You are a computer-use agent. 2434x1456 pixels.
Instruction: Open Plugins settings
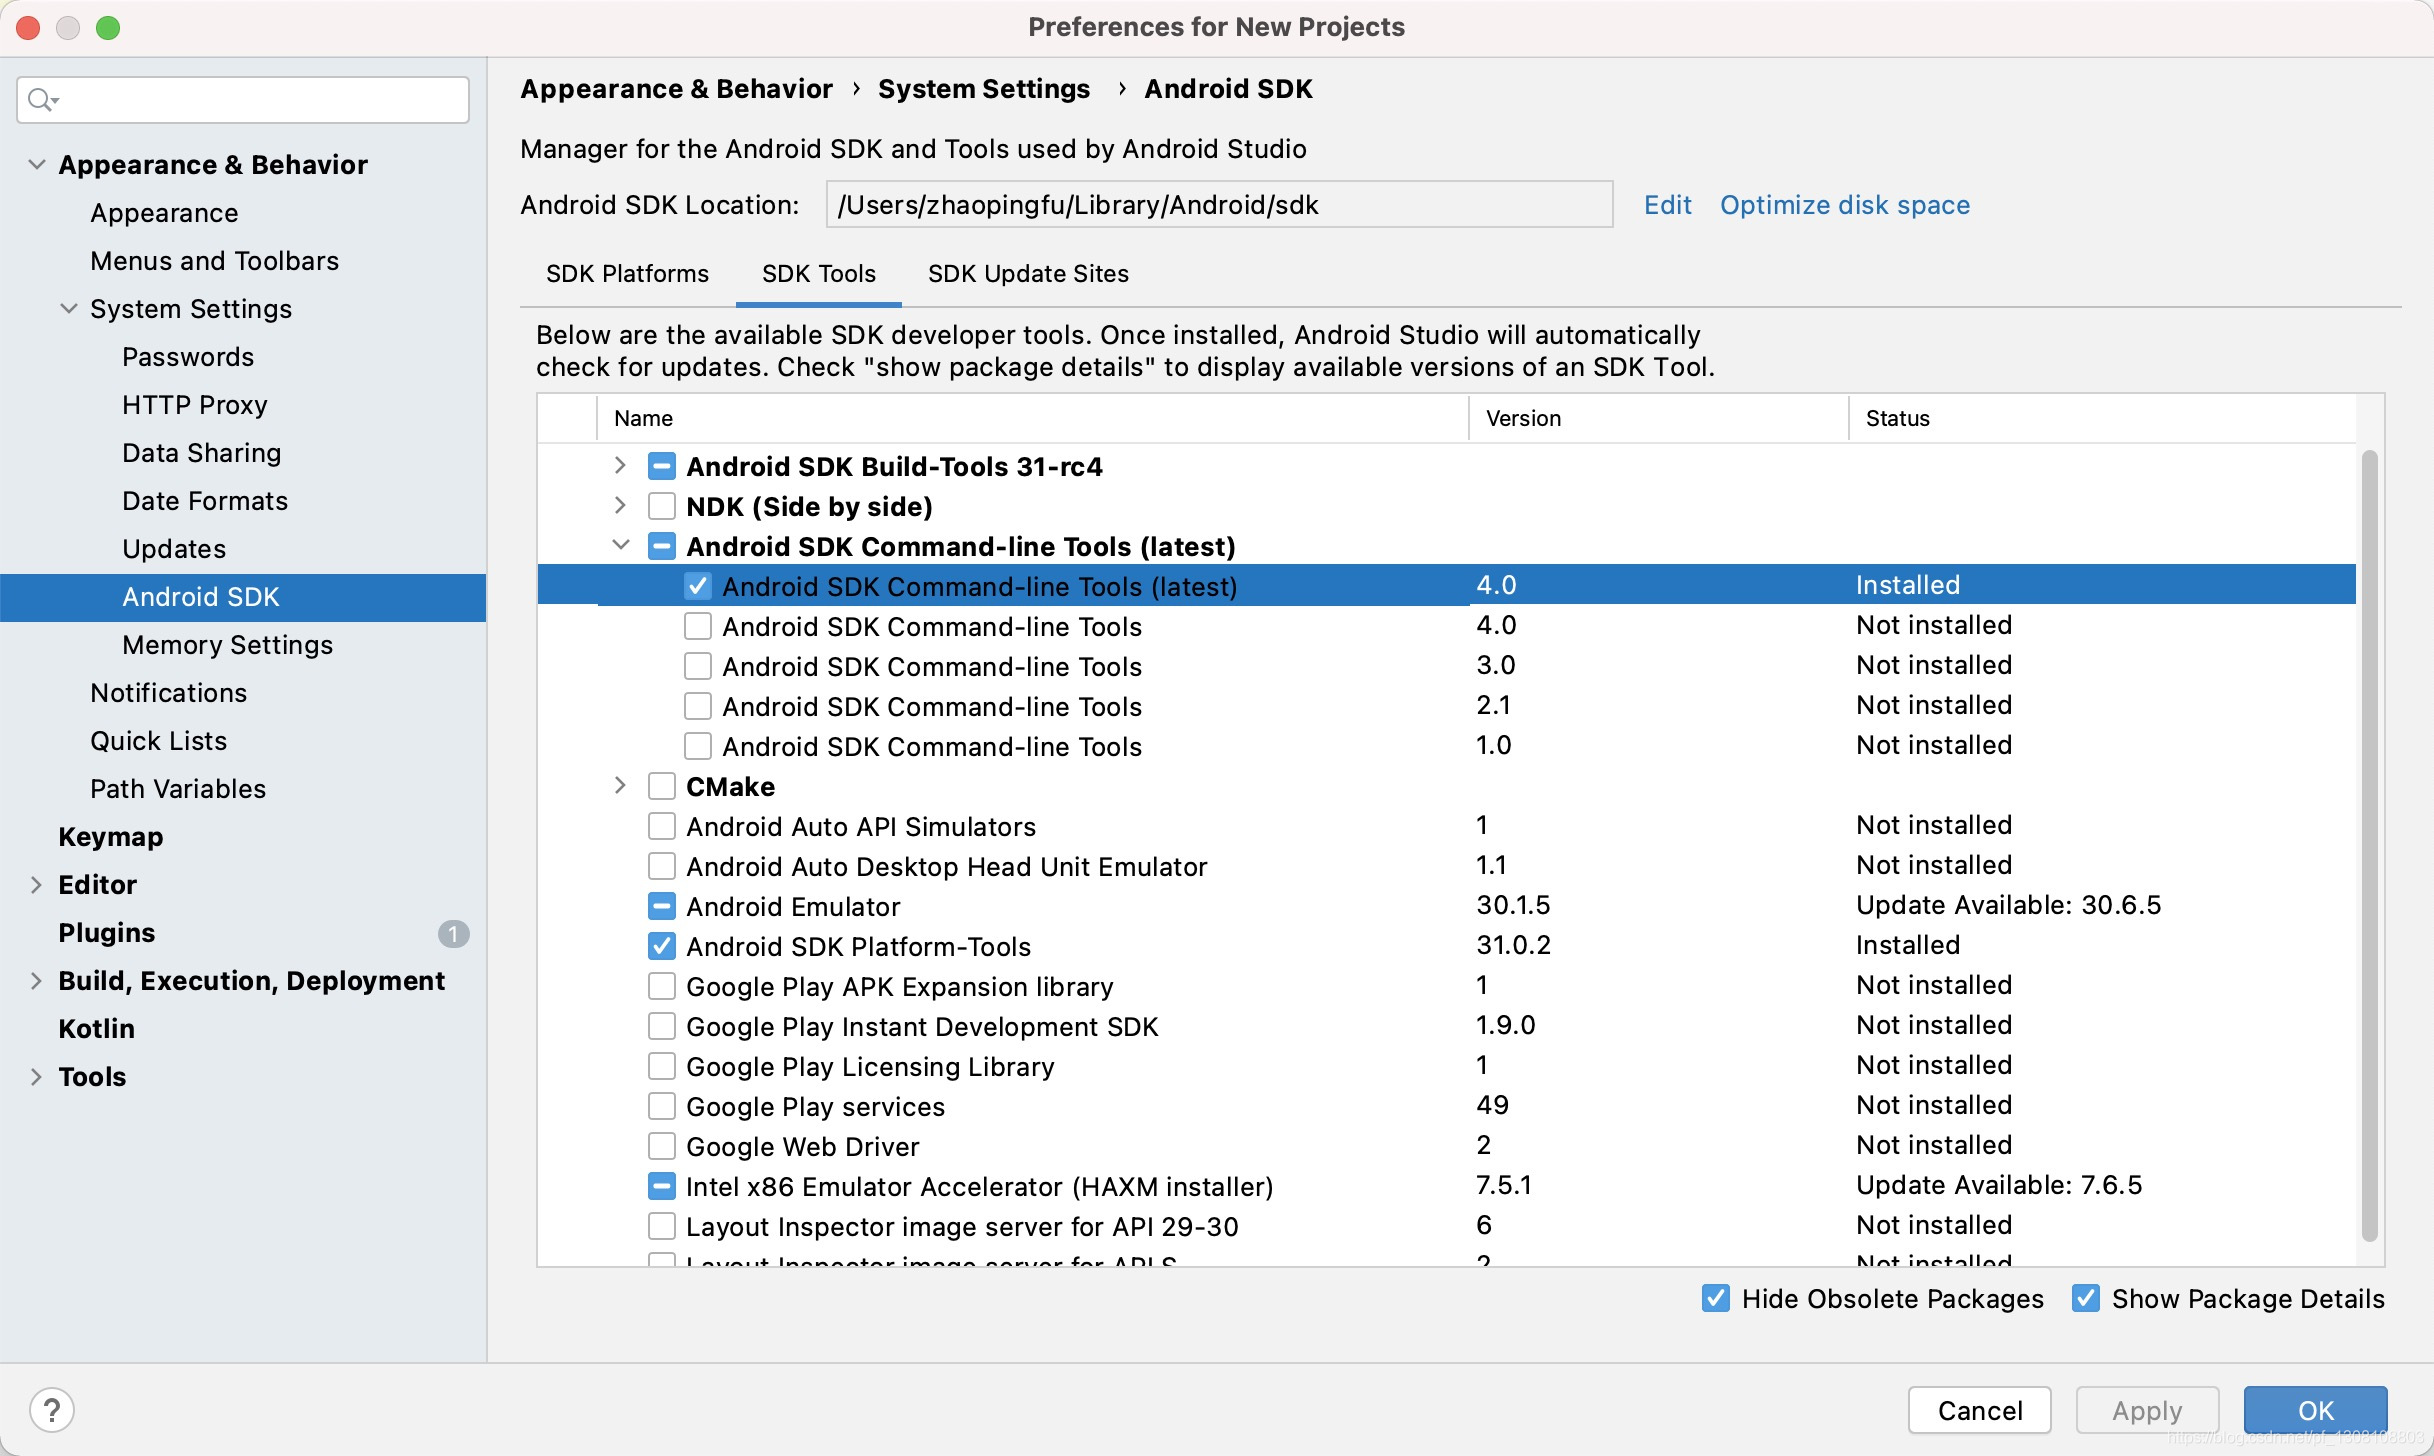click(106, 933)
